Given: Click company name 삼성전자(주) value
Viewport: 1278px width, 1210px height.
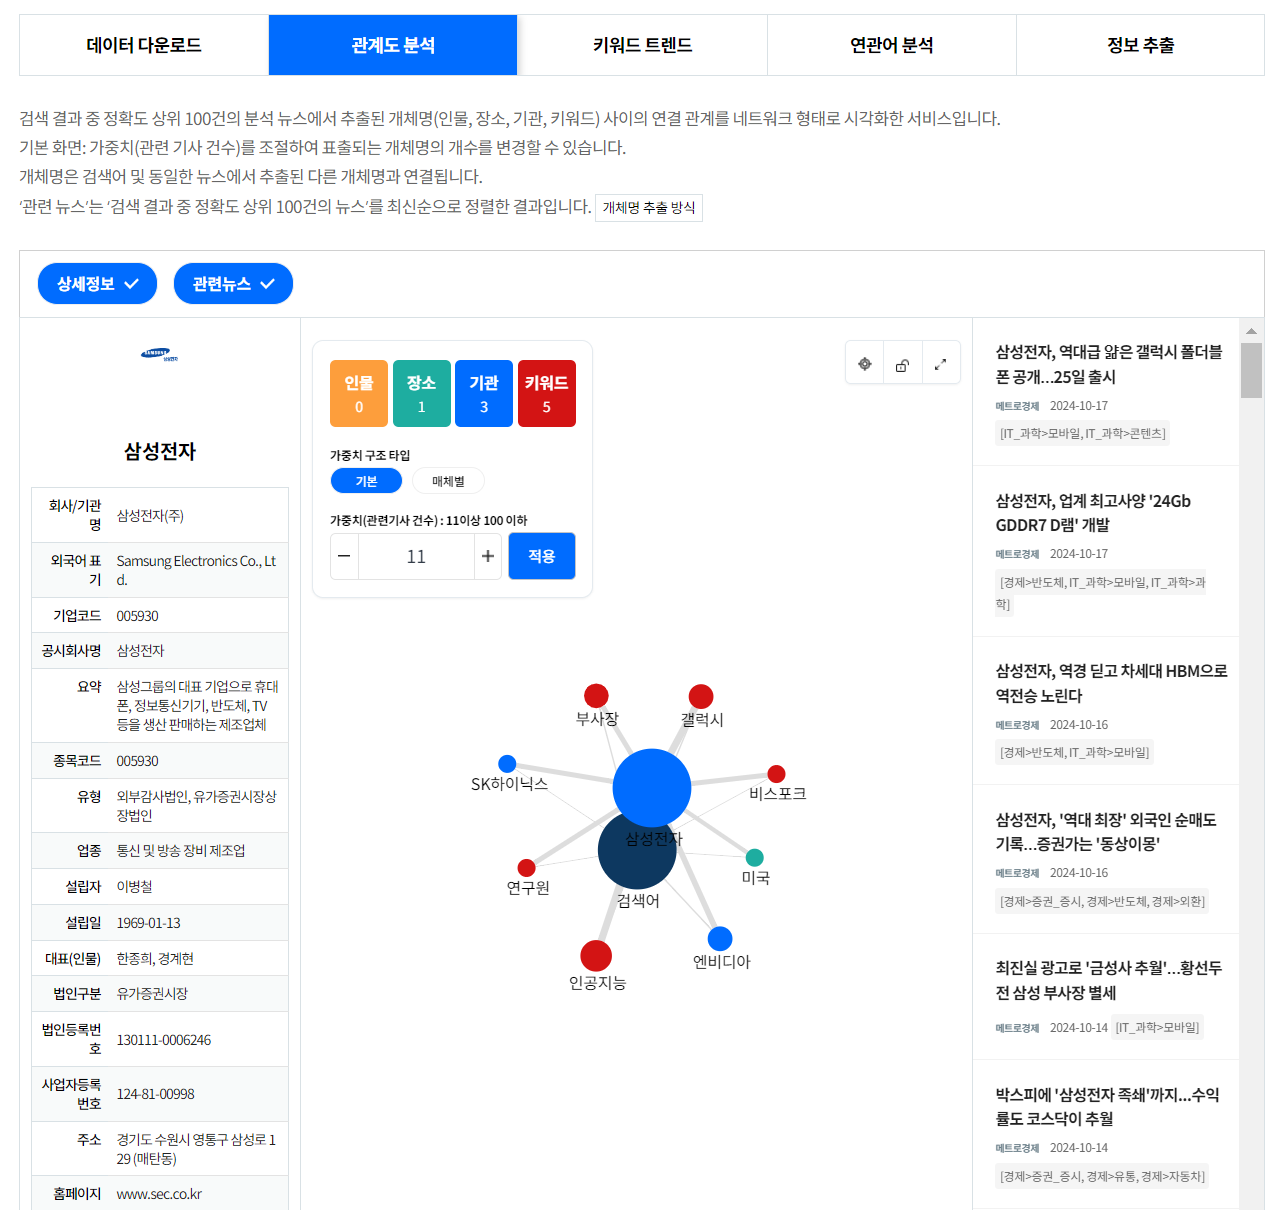Looking at the screenshot, I should (x=150, y=516).
